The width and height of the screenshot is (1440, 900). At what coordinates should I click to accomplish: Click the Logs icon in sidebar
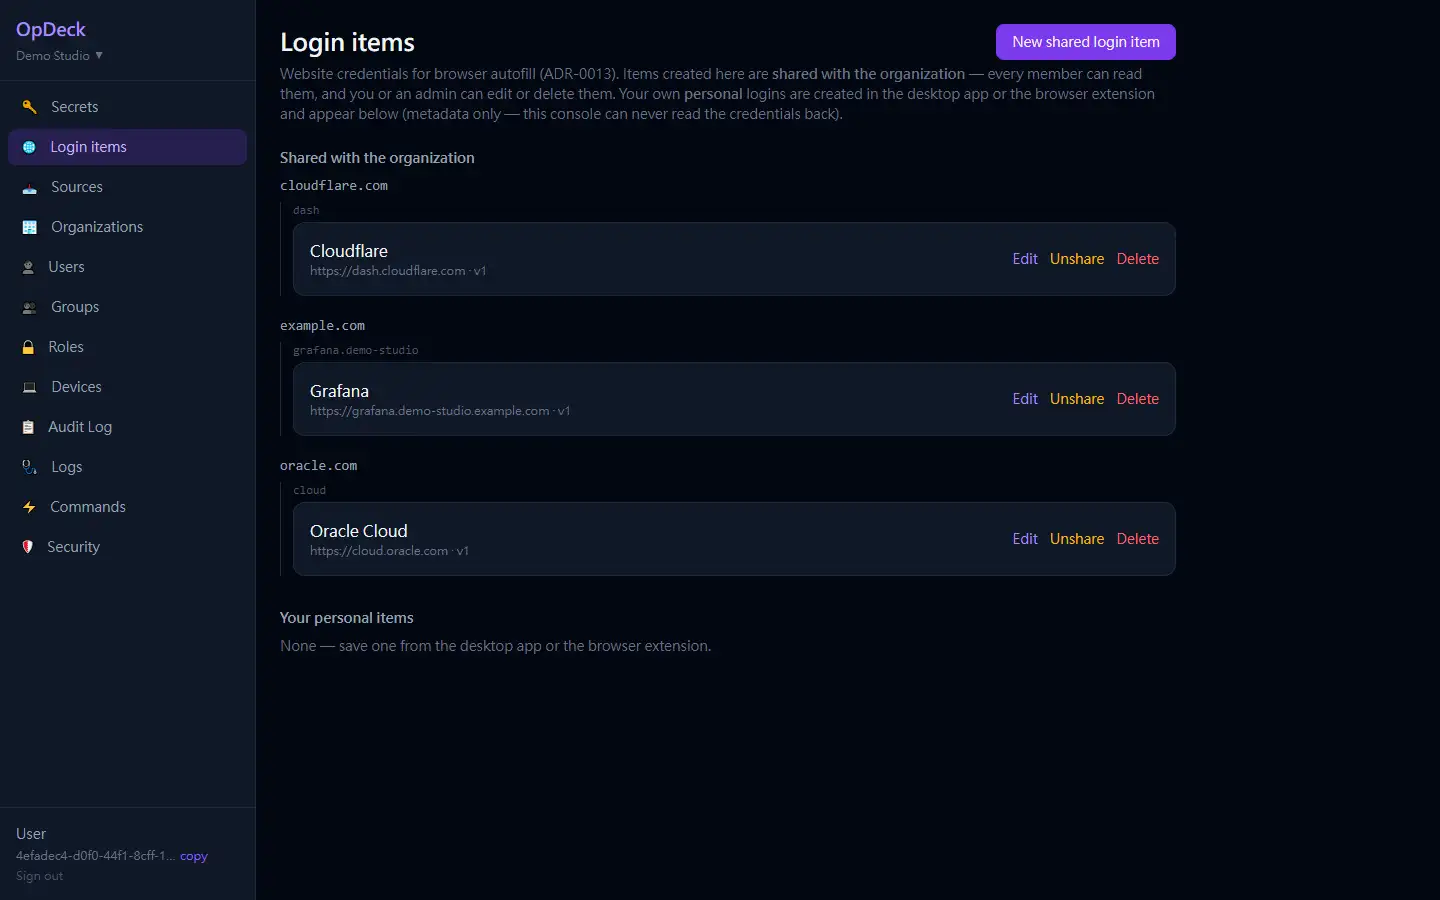pos(29,467)
